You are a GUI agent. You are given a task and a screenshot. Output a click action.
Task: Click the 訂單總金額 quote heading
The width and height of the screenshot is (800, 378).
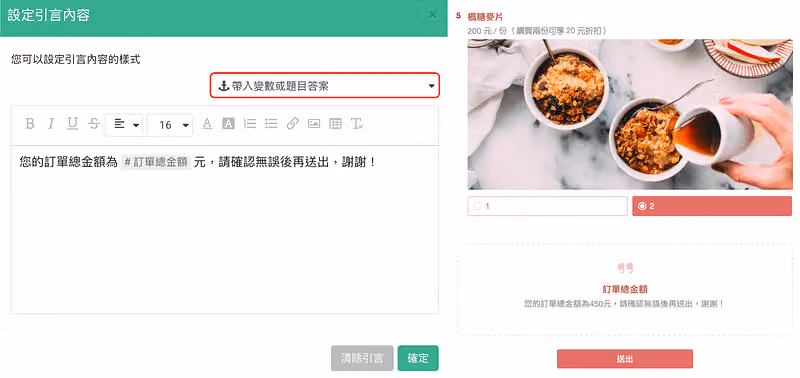pos(625,289)
